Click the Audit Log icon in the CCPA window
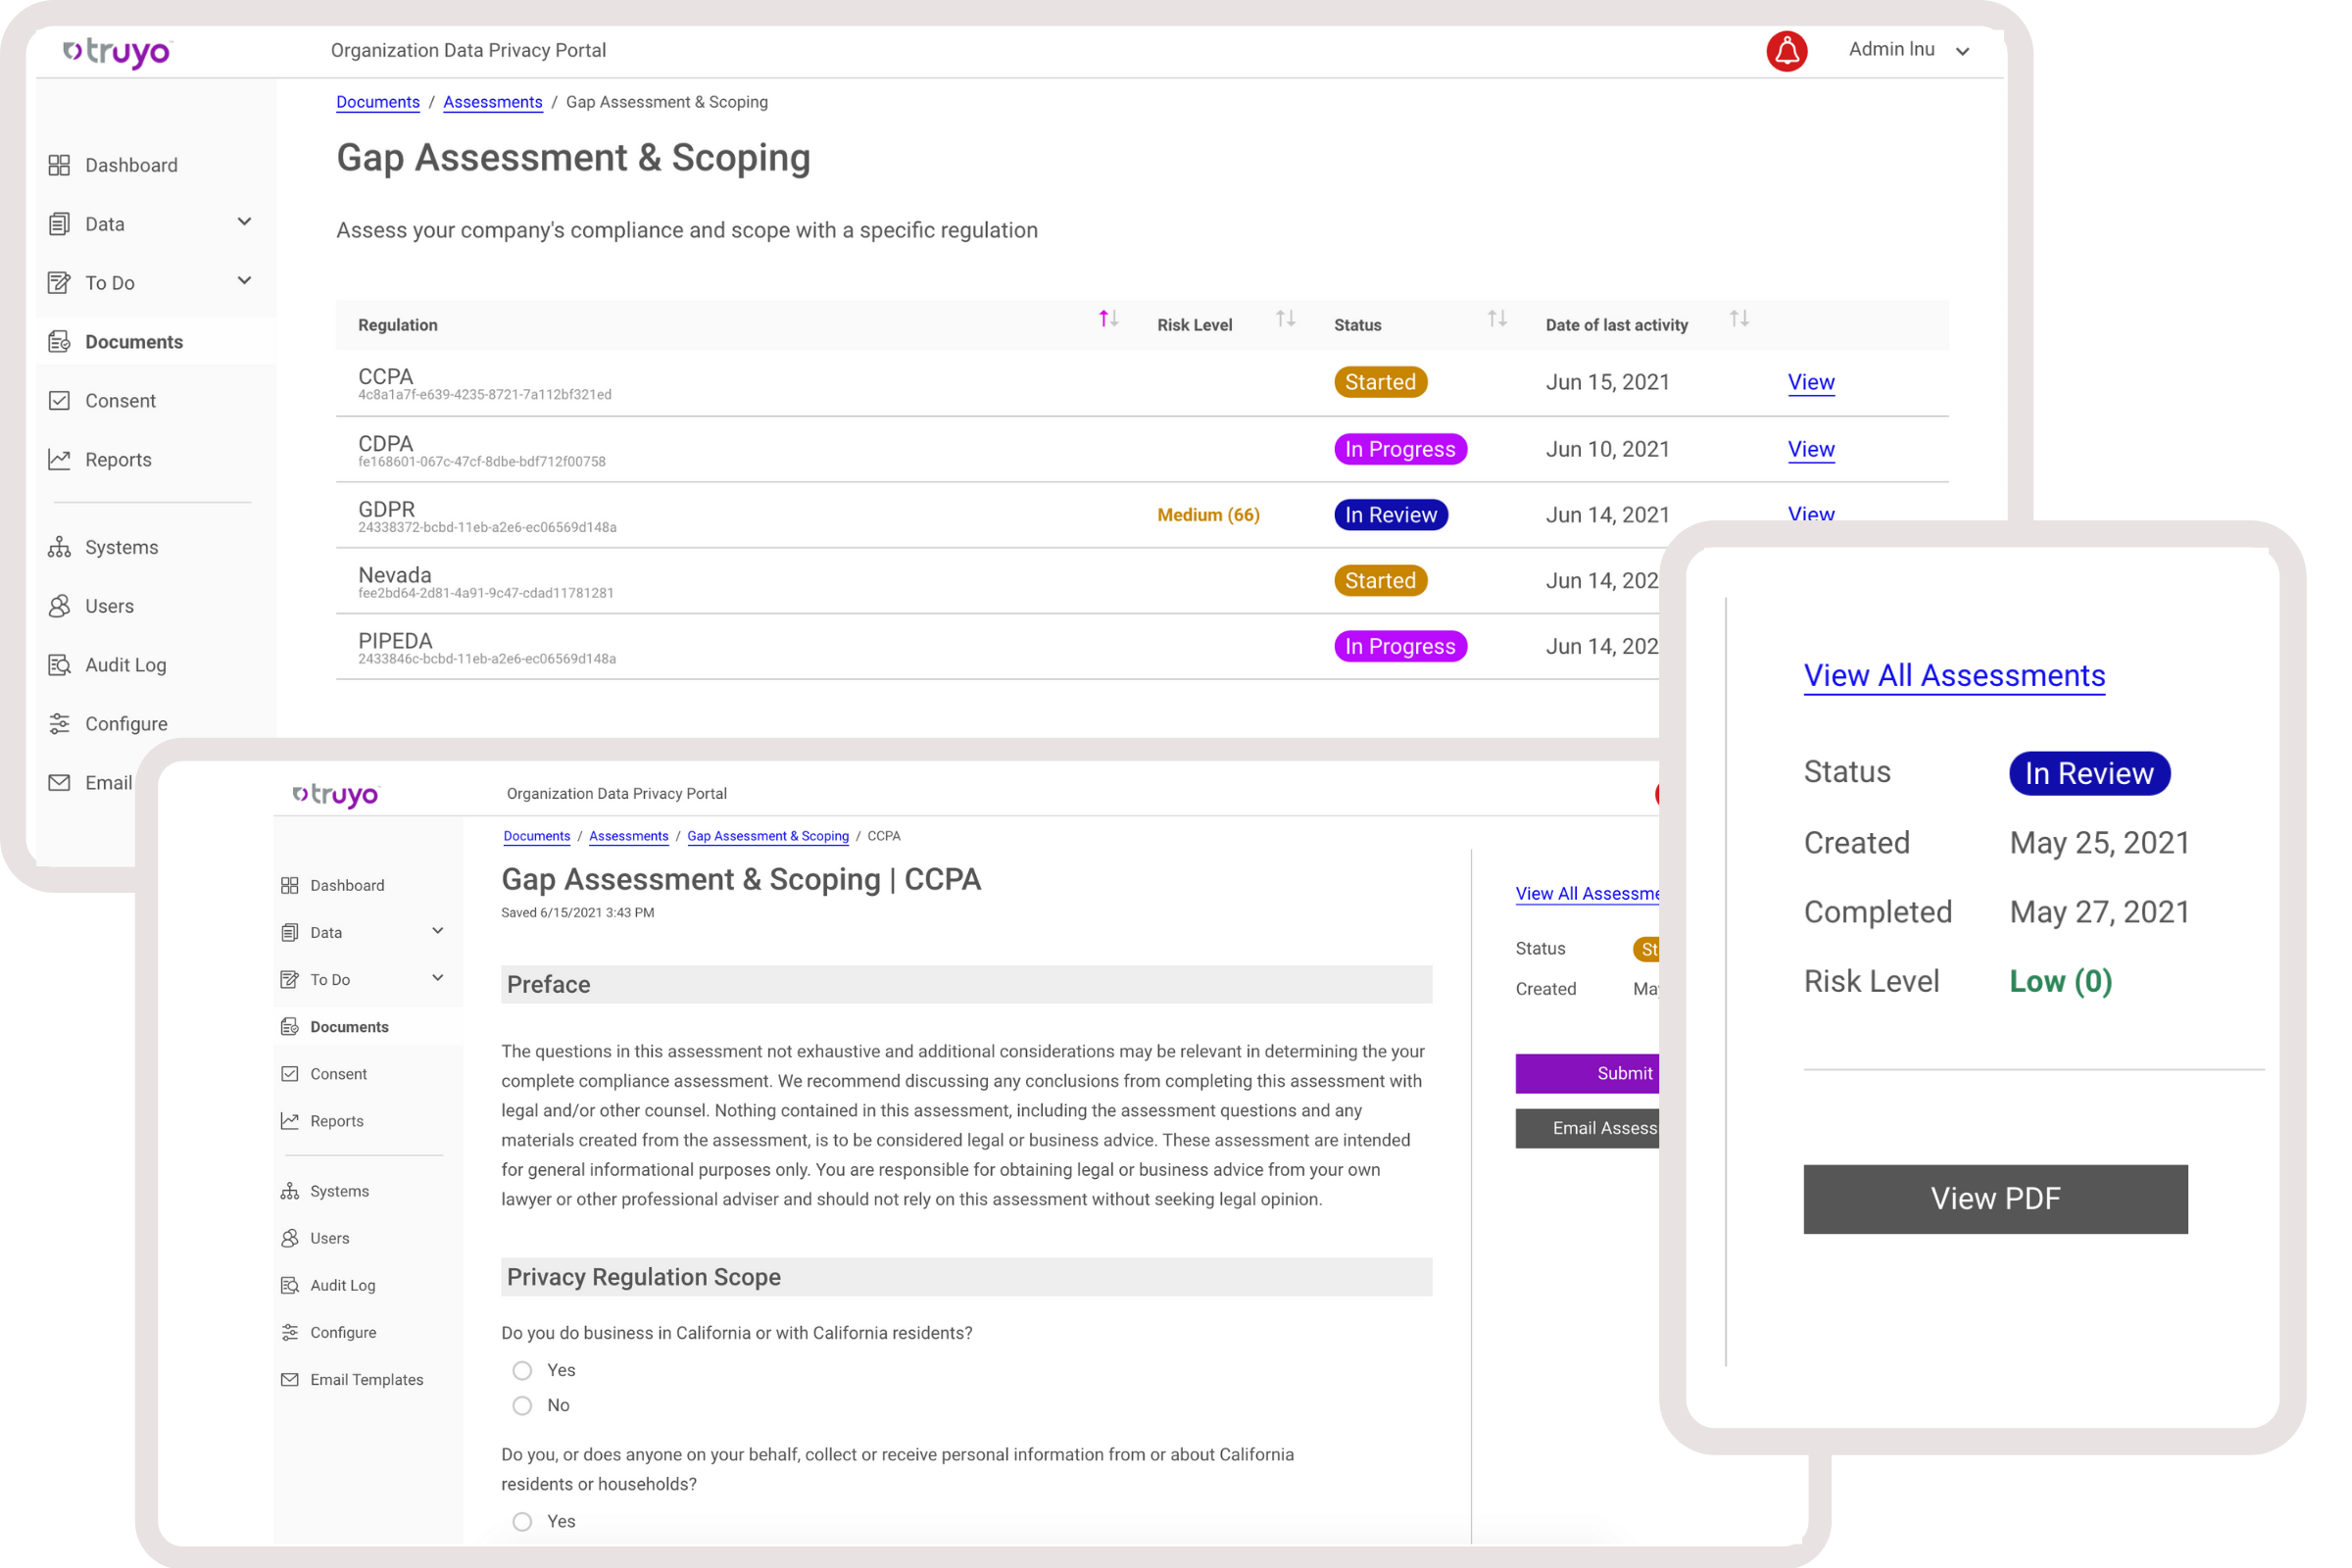2352x1568 pixels. click(290, 1285)
